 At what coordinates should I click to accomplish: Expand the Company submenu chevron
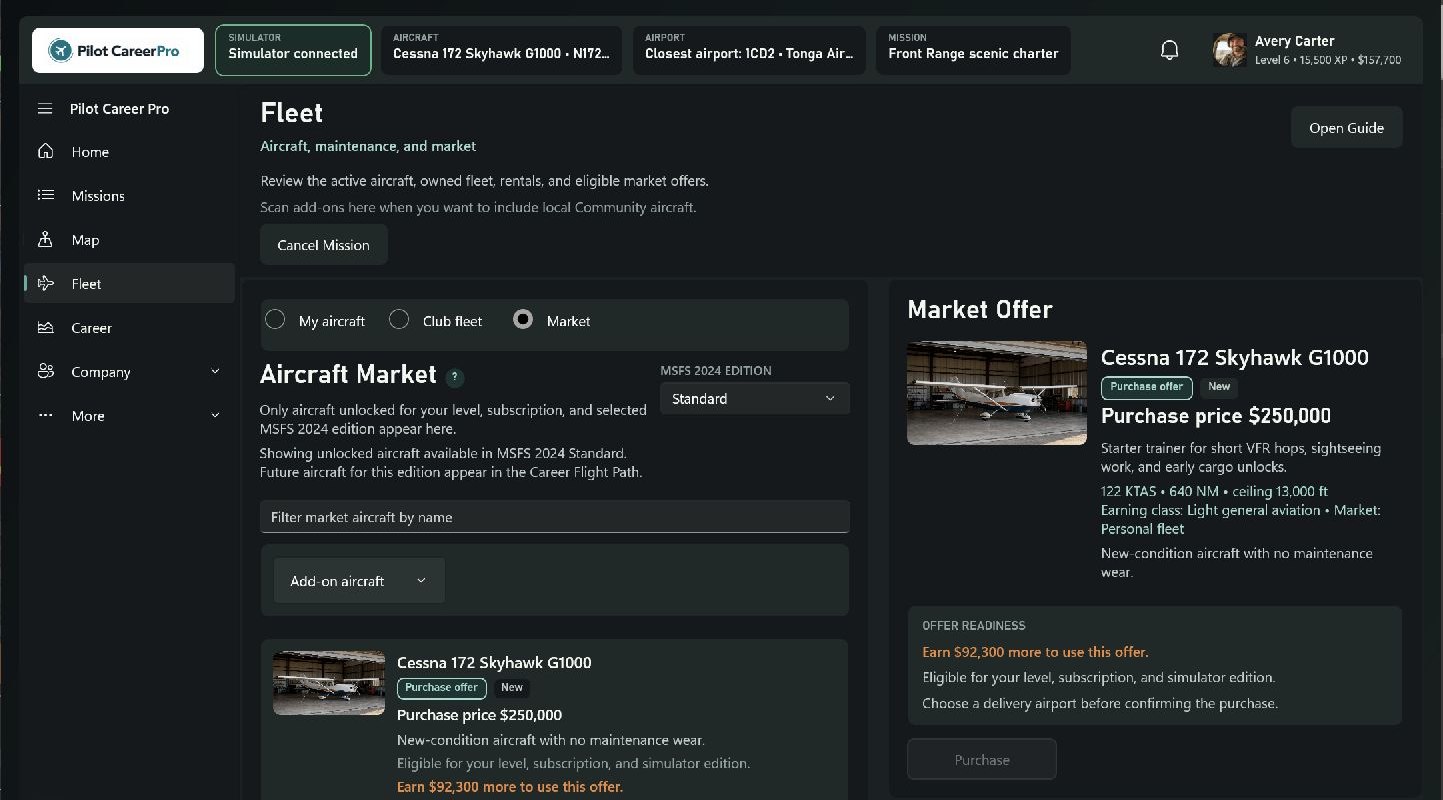click(215, 372)
